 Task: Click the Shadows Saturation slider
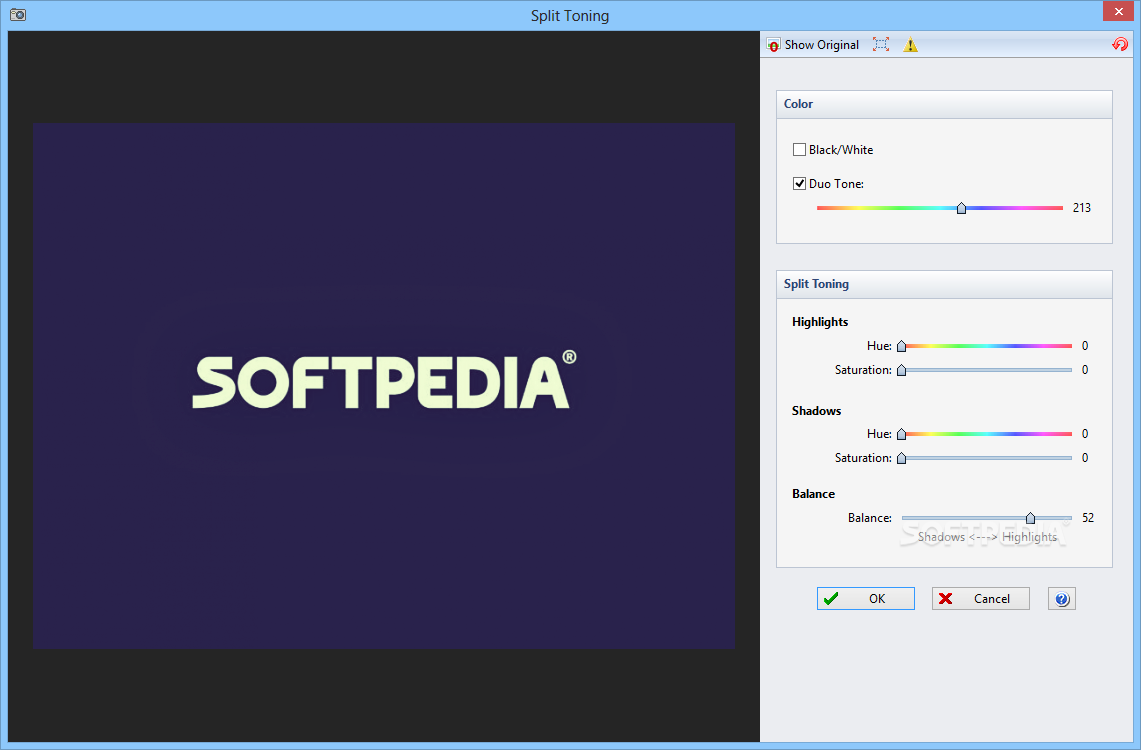986,458
